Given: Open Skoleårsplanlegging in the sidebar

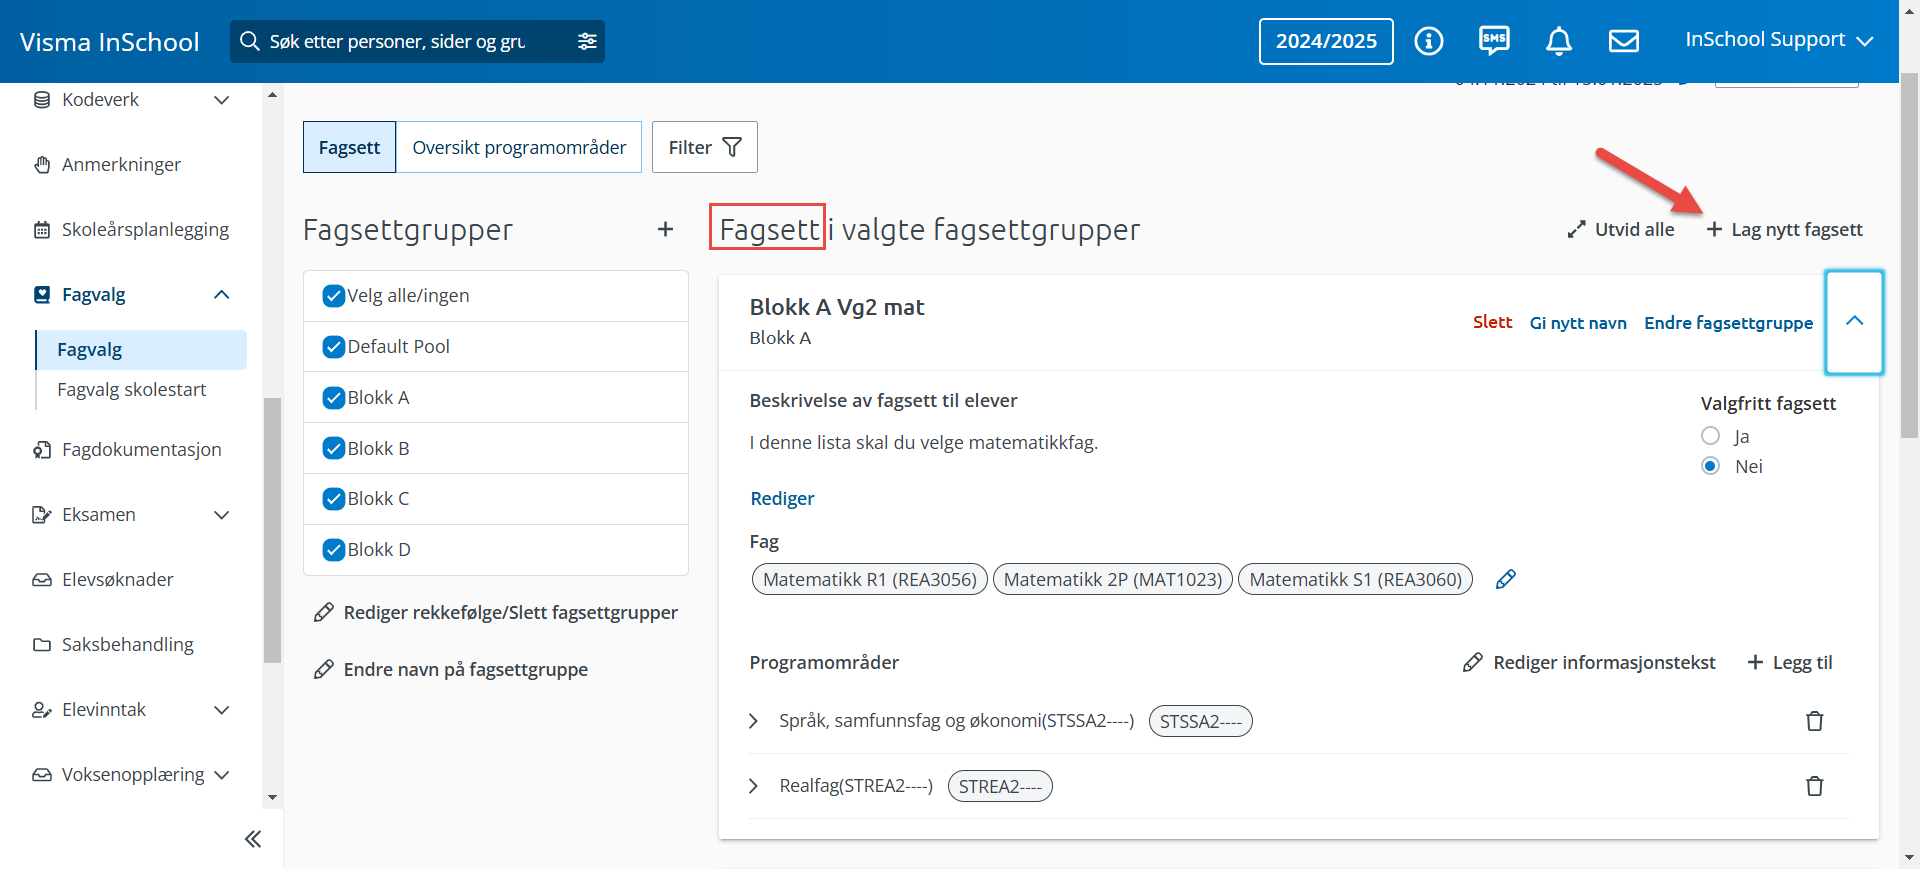Looking at the screenshot, I should click(145, 230).
